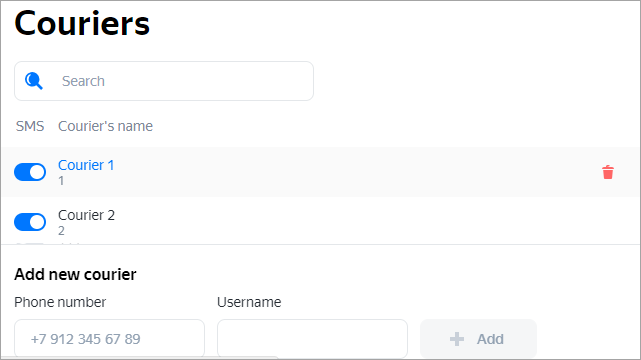641x360 pixels.
Task: Turn off SMS switch for Courier 2
Action: (x=30, y=222)
